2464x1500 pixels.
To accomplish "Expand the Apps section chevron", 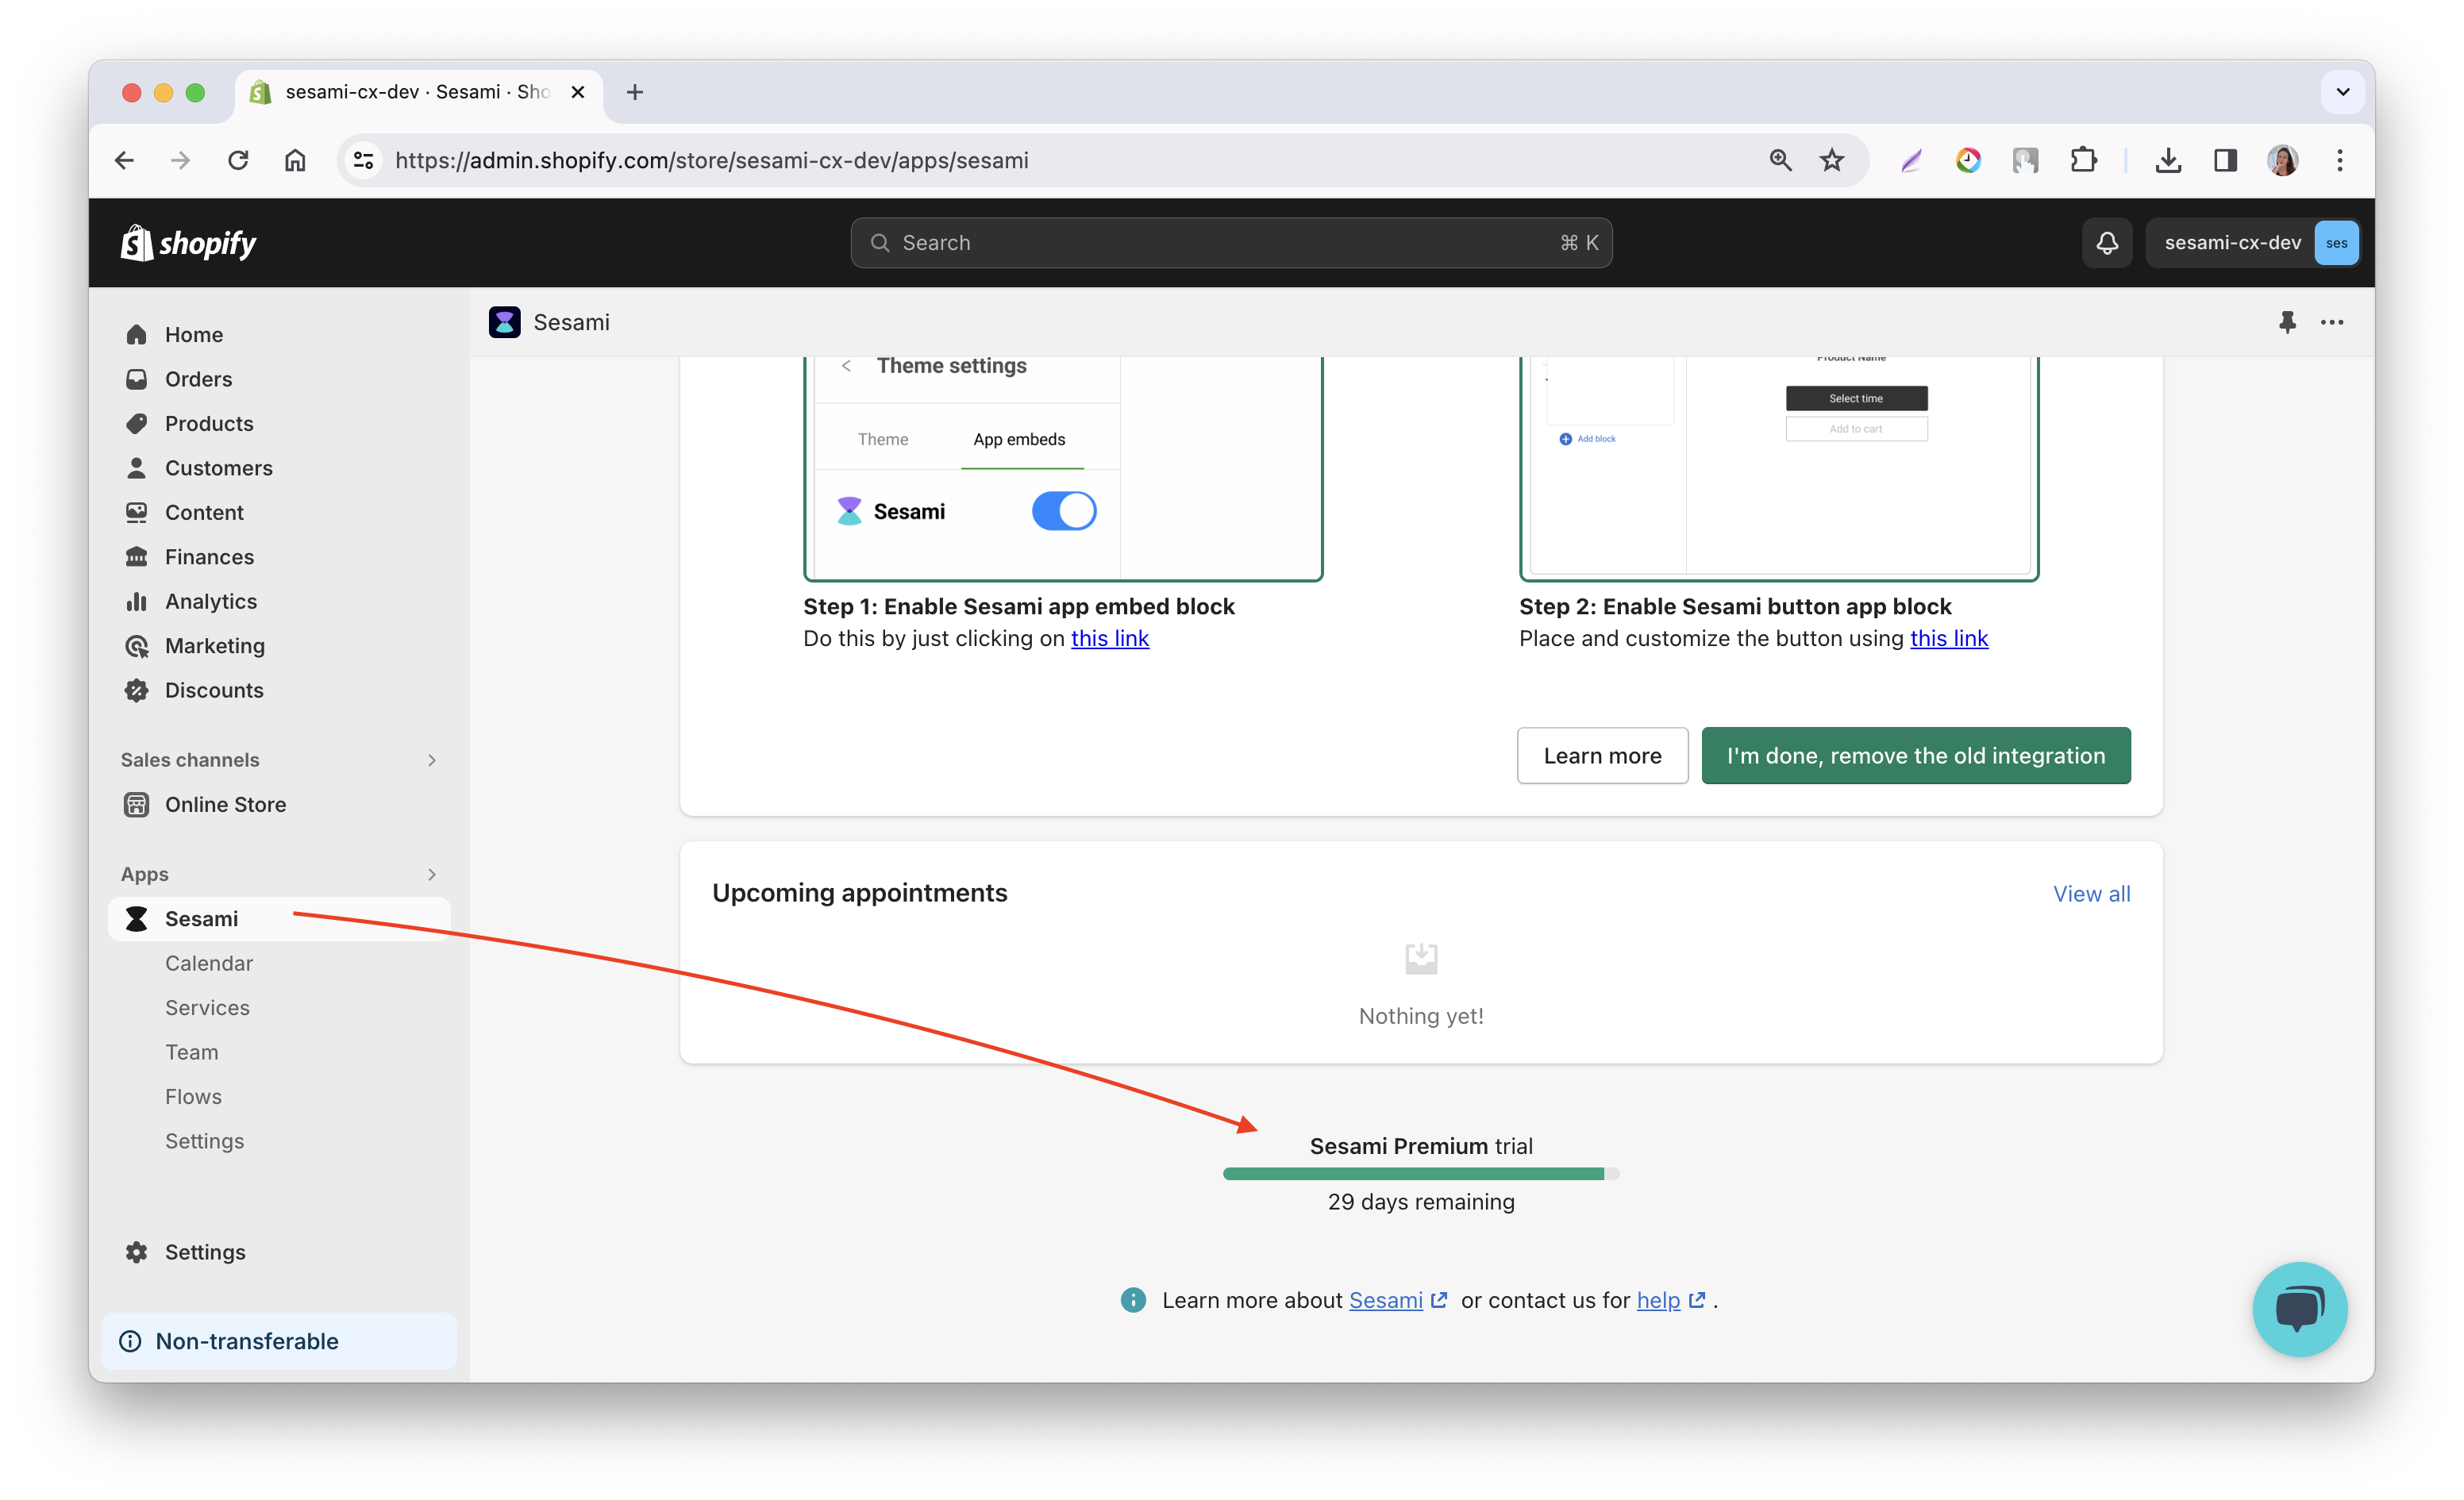I will [x=432, y=874].
